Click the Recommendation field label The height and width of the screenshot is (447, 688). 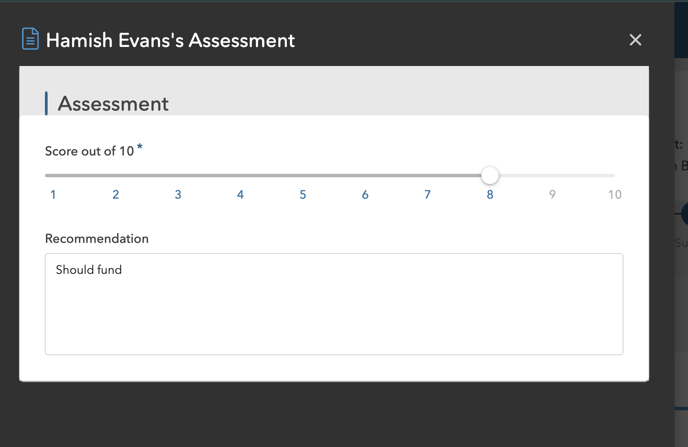tap(97, 238)
